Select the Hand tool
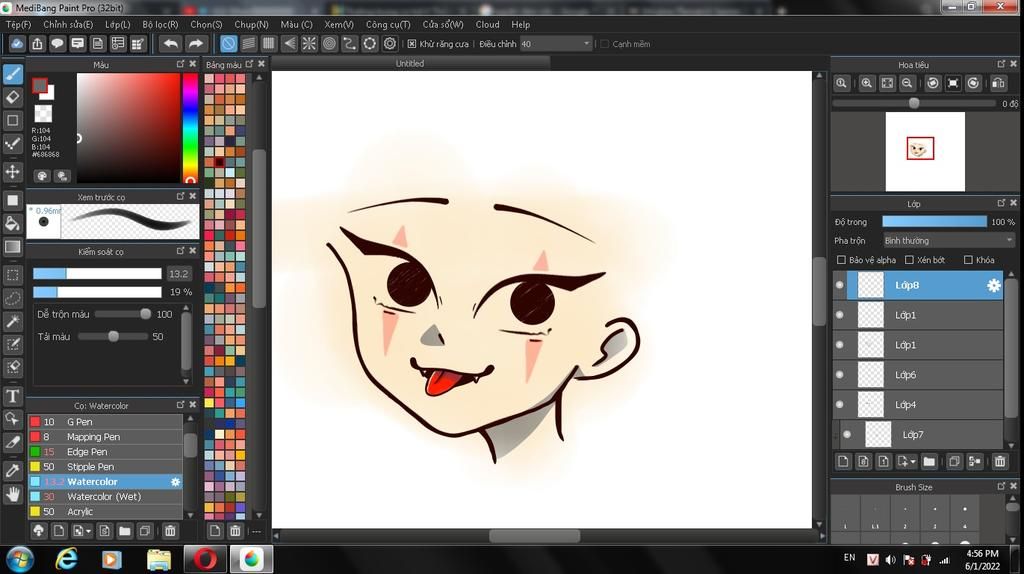The width and height of the screenshot is (1024, 574). click(12, 494)
